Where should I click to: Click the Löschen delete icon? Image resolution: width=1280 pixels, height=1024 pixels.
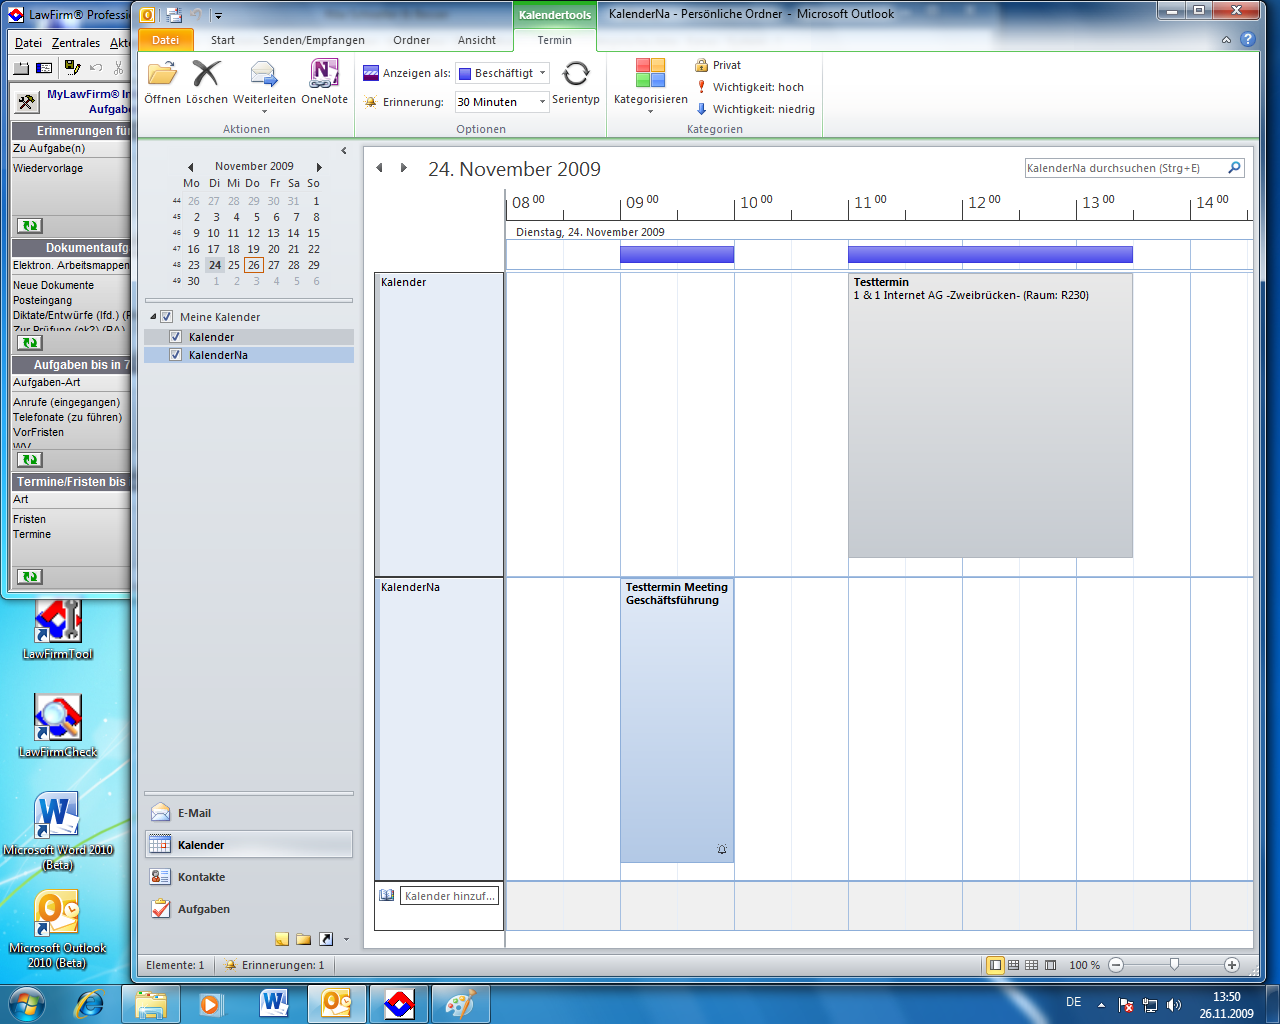click(x=206, y=75)
